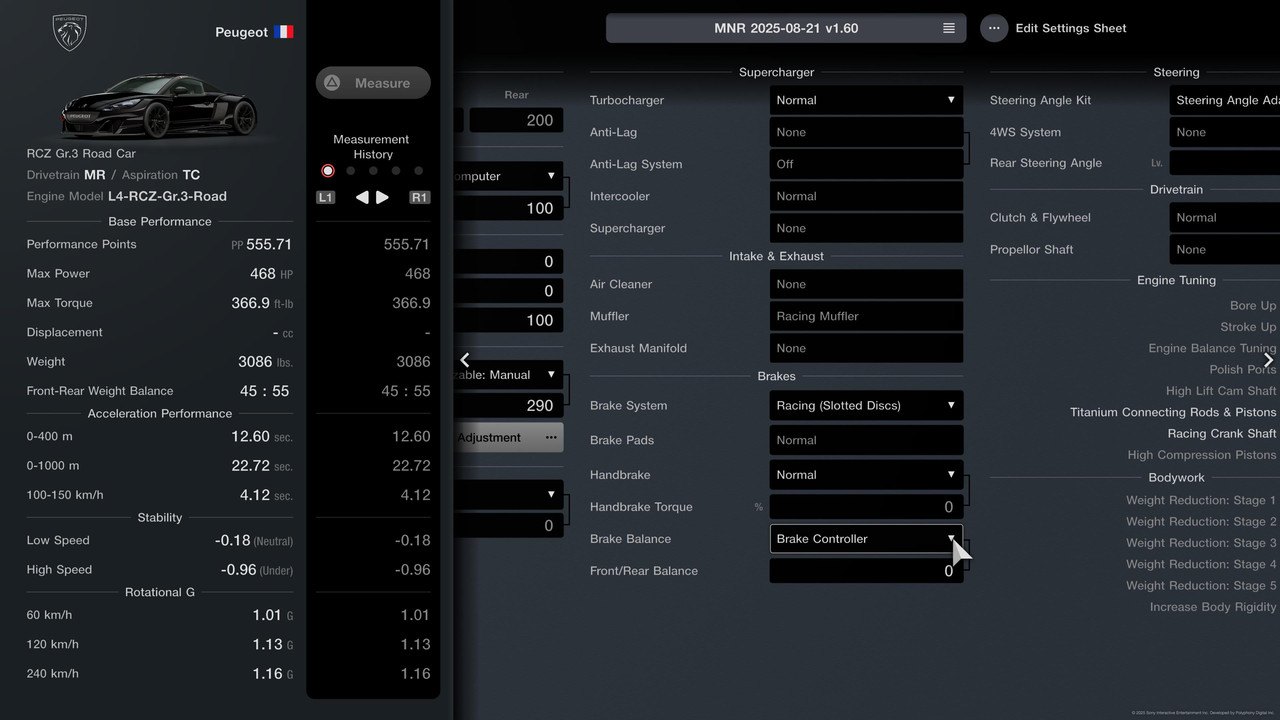The image size is (1280, 720).
Task: Select Supercharger field showing None
Action: coord(866,228)
